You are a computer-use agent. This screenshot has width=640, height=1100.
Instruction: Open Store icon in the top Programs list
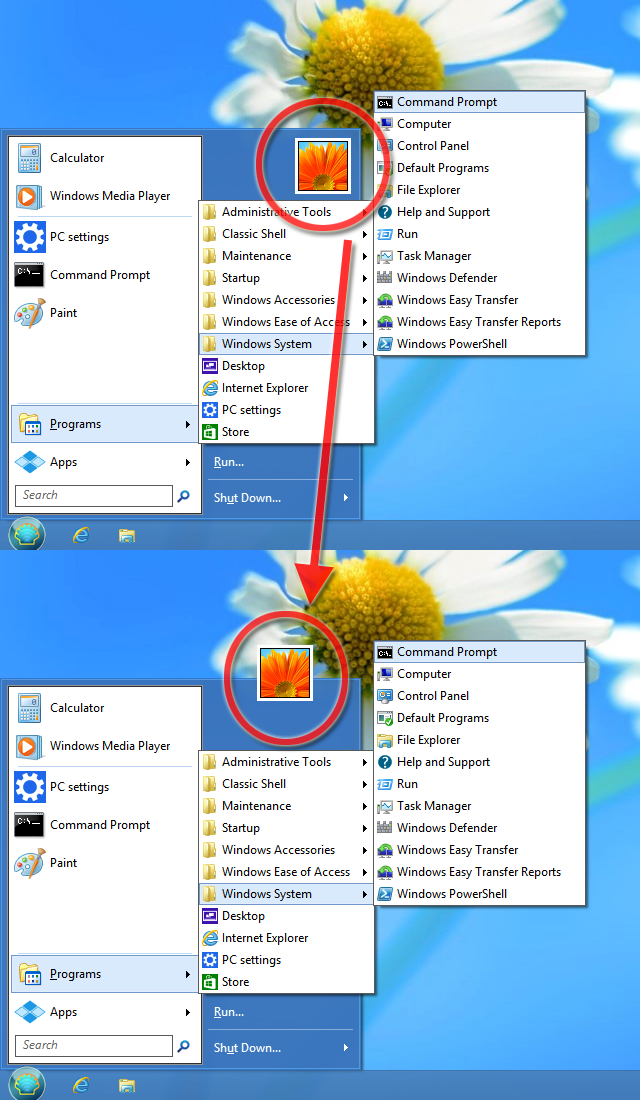pos(210,432)
